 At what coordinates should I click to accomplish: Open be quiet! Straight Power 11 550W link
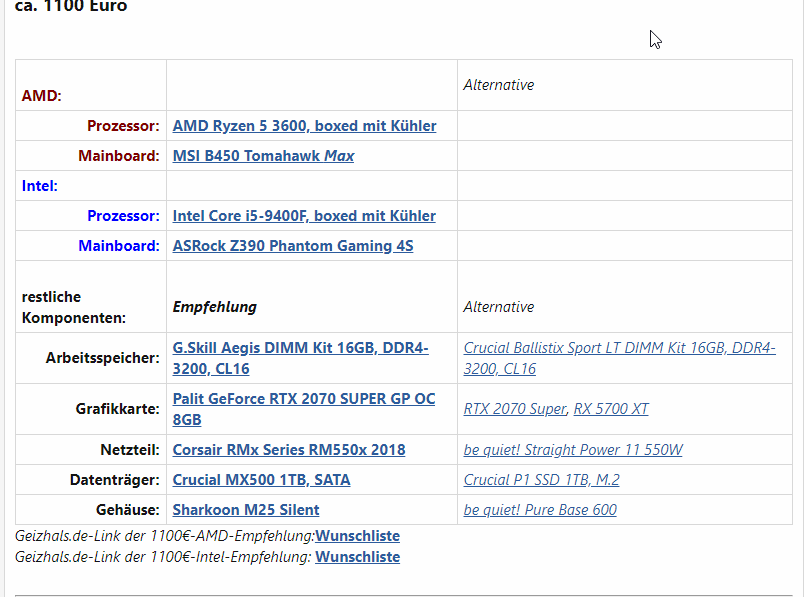pos(573,450)
